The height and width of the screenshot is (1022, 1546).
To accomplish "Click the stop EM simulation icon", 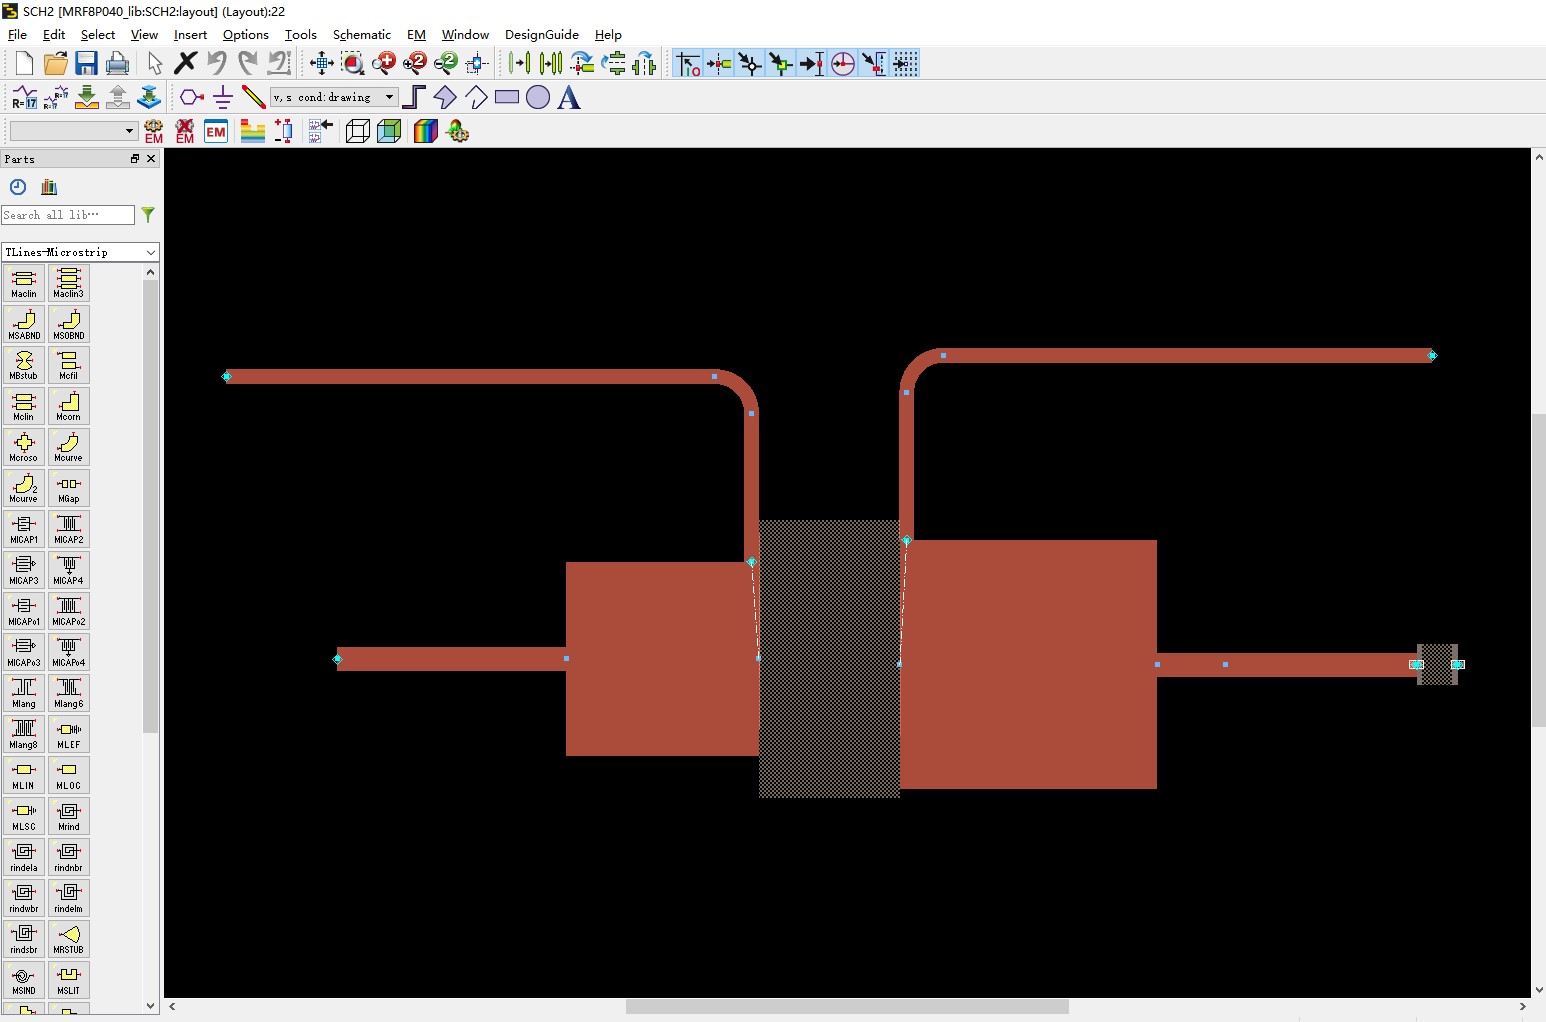I will (x=185, y=131).
